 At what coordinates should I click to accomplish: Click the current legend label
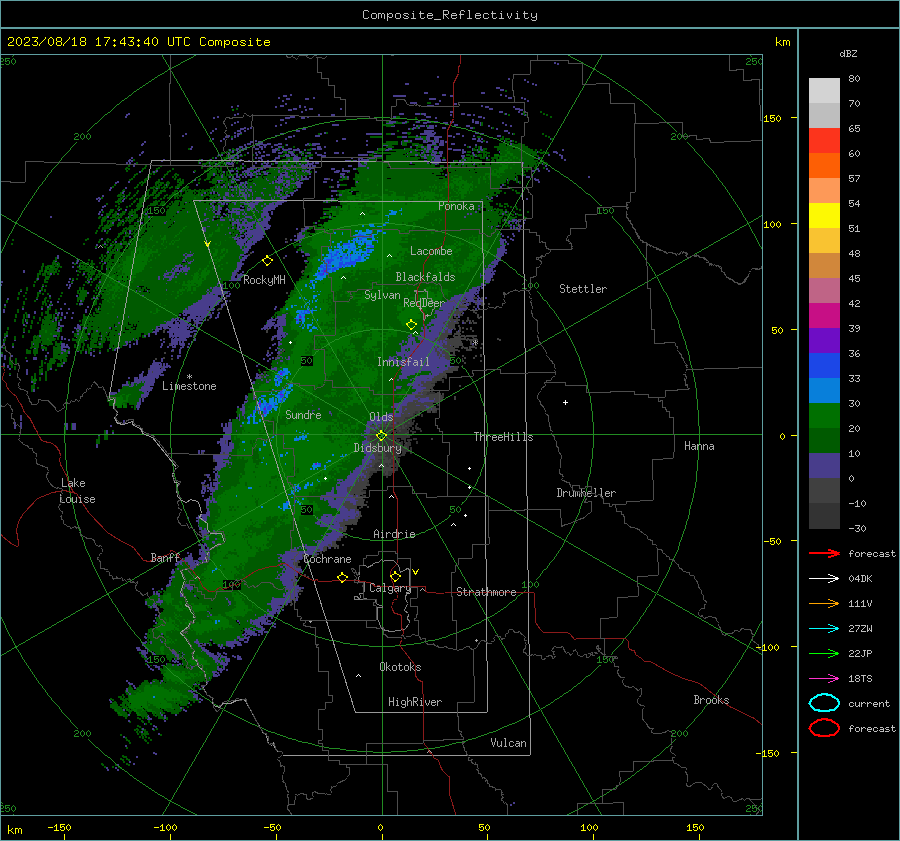pyautogui.click(x=869, y=703)
